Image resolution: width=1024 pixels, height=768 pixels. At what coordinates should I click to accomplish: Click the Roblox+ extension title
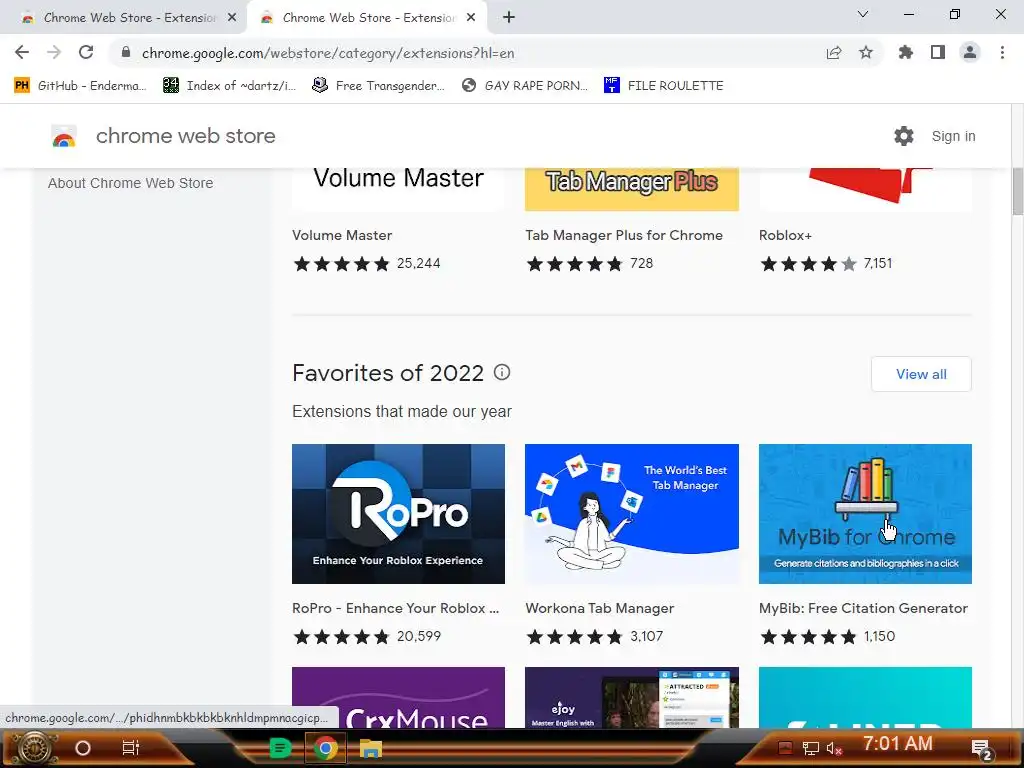coord(785,235)
